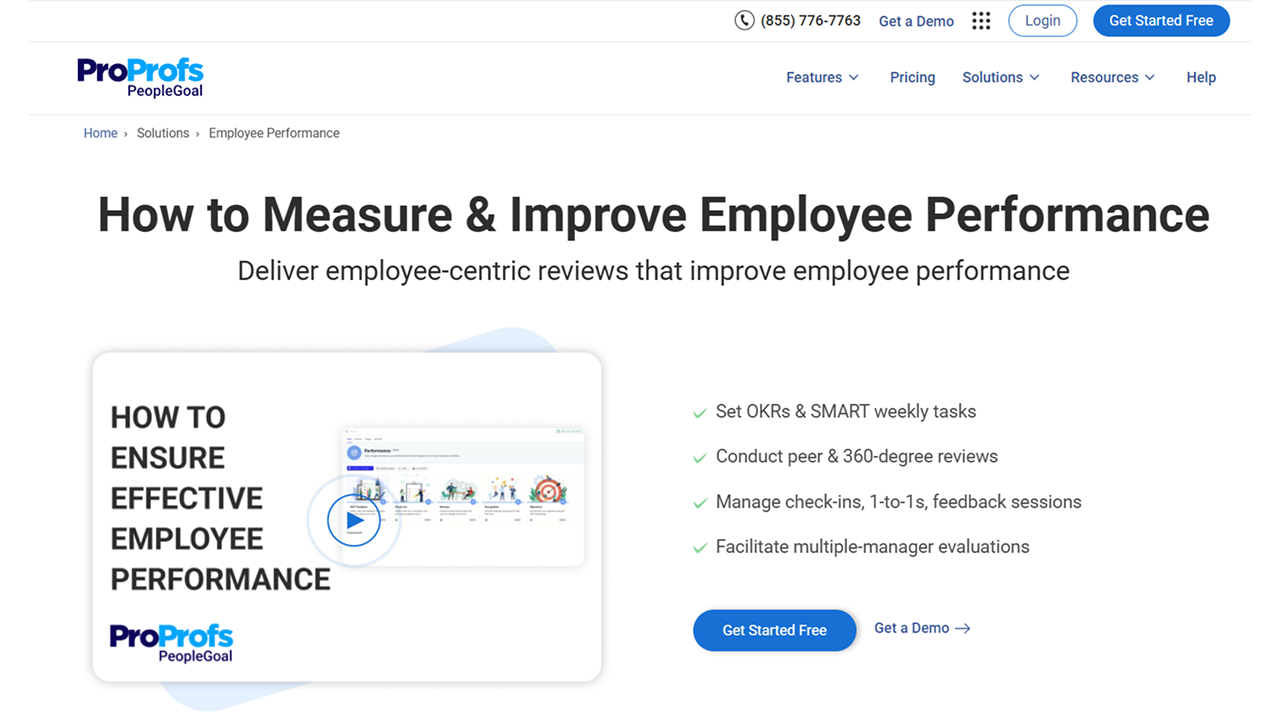Click the 'How to Measure & Improve Employee Performance' heading
Viewport: 1280px width, 720px height.
pyautogui.click(x=654, y=214)
